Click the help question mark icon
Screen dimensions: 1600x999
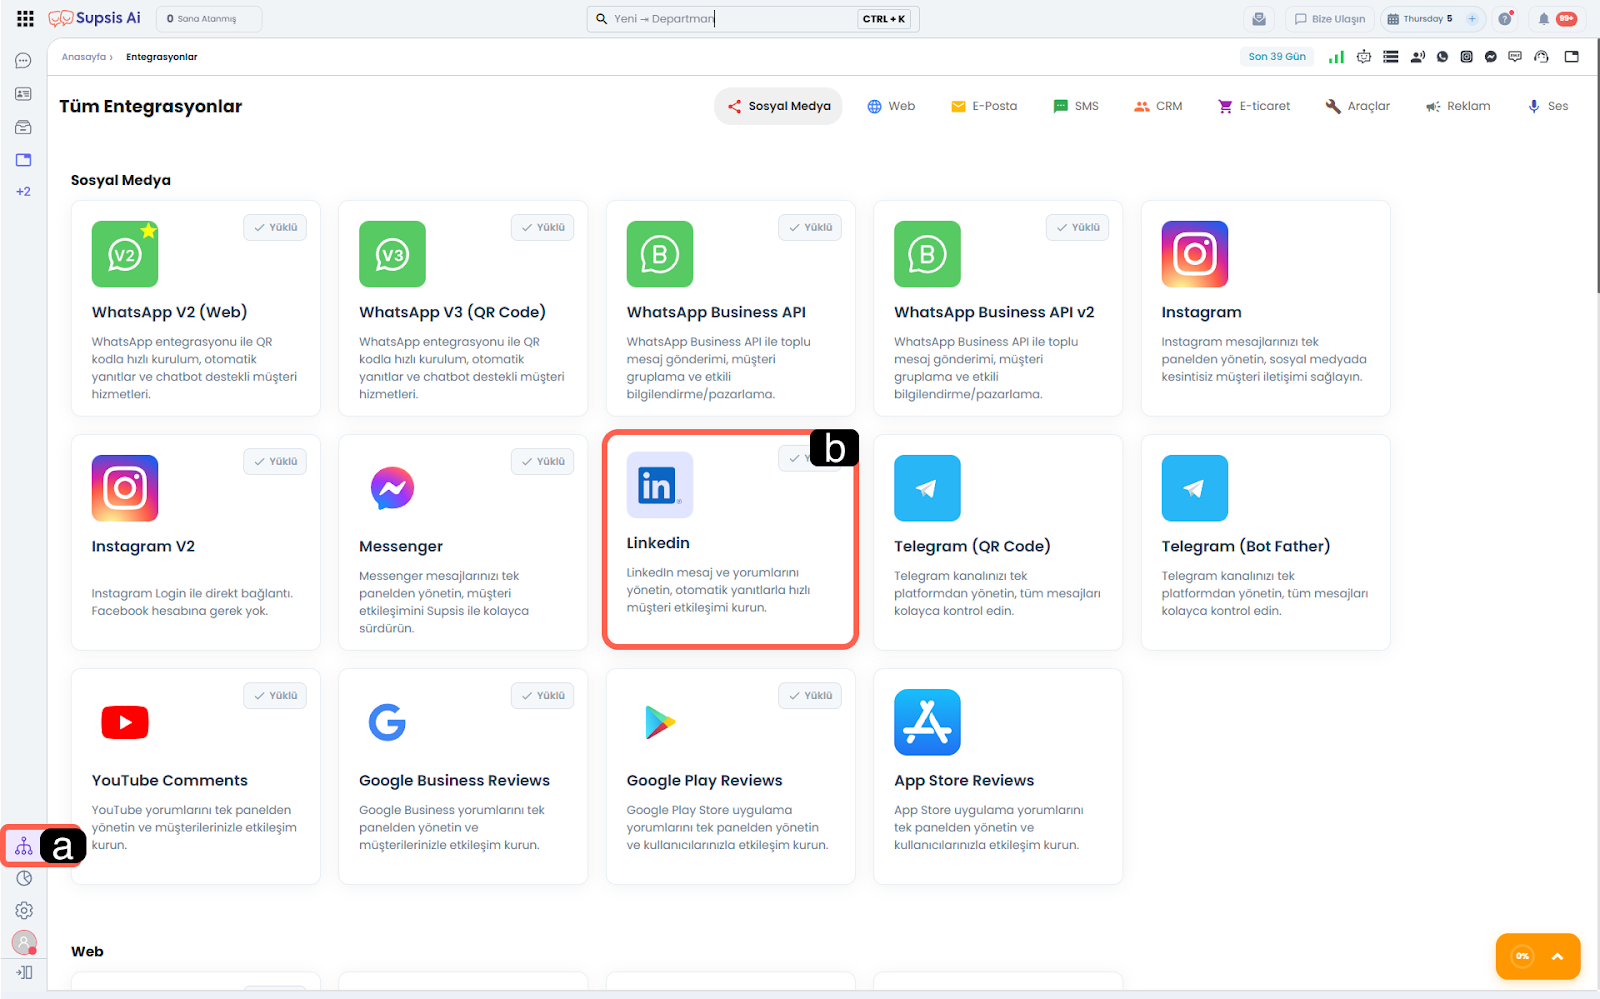(1505, 19)
